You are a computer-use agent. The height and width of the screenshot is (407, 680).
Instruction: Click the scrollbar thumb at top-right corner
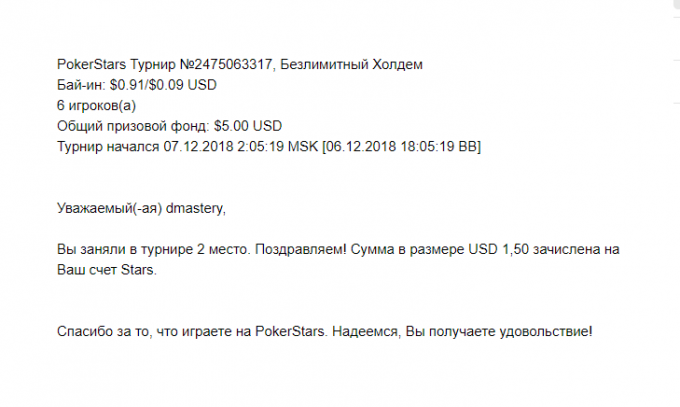tap(677, 2)
